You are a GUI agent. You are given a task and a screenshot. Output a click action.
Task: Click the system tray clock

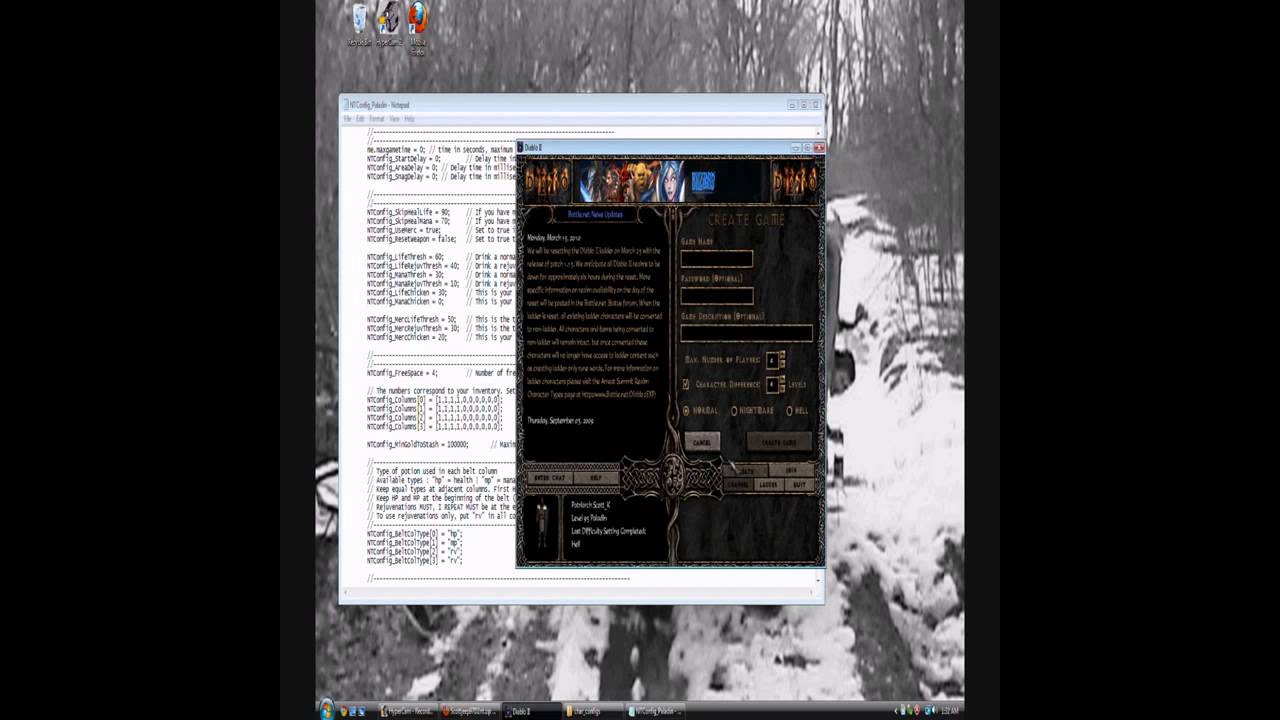pos(949,711)
